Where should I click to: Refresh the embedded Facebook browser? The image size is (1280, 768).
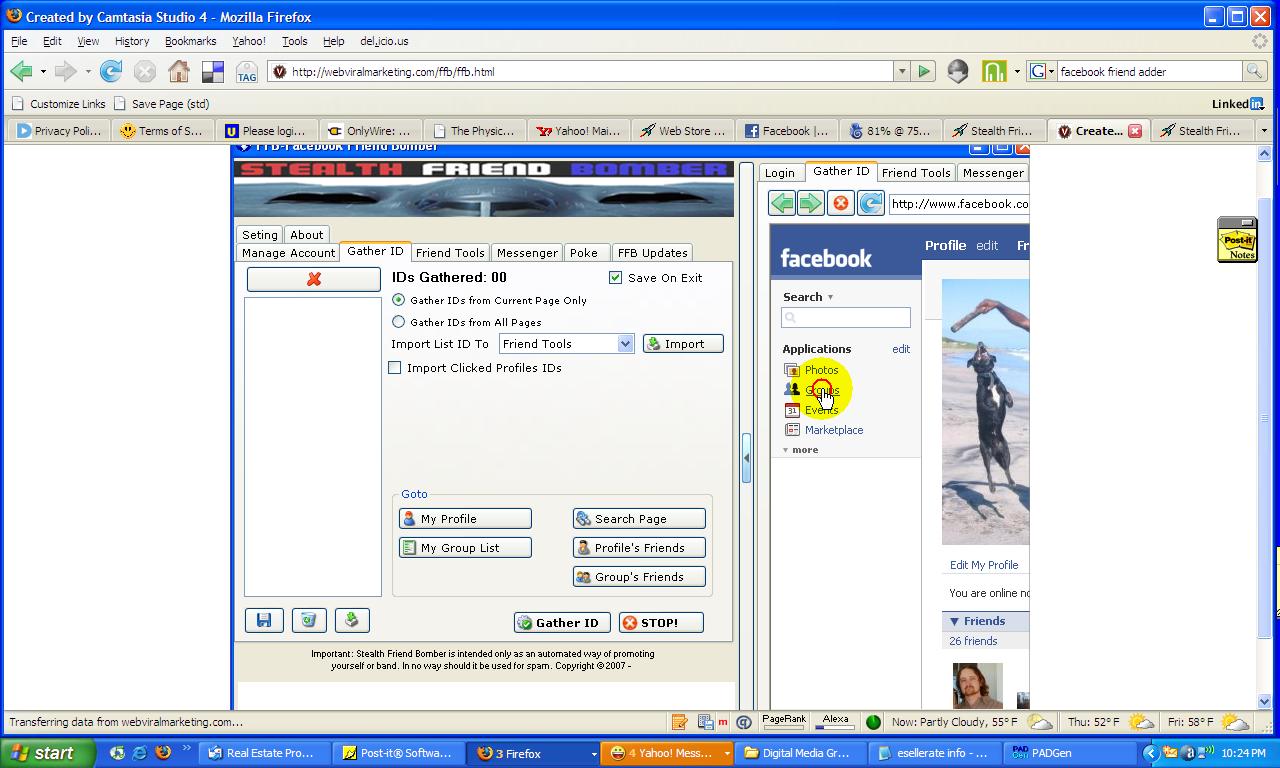coord(871,203)
